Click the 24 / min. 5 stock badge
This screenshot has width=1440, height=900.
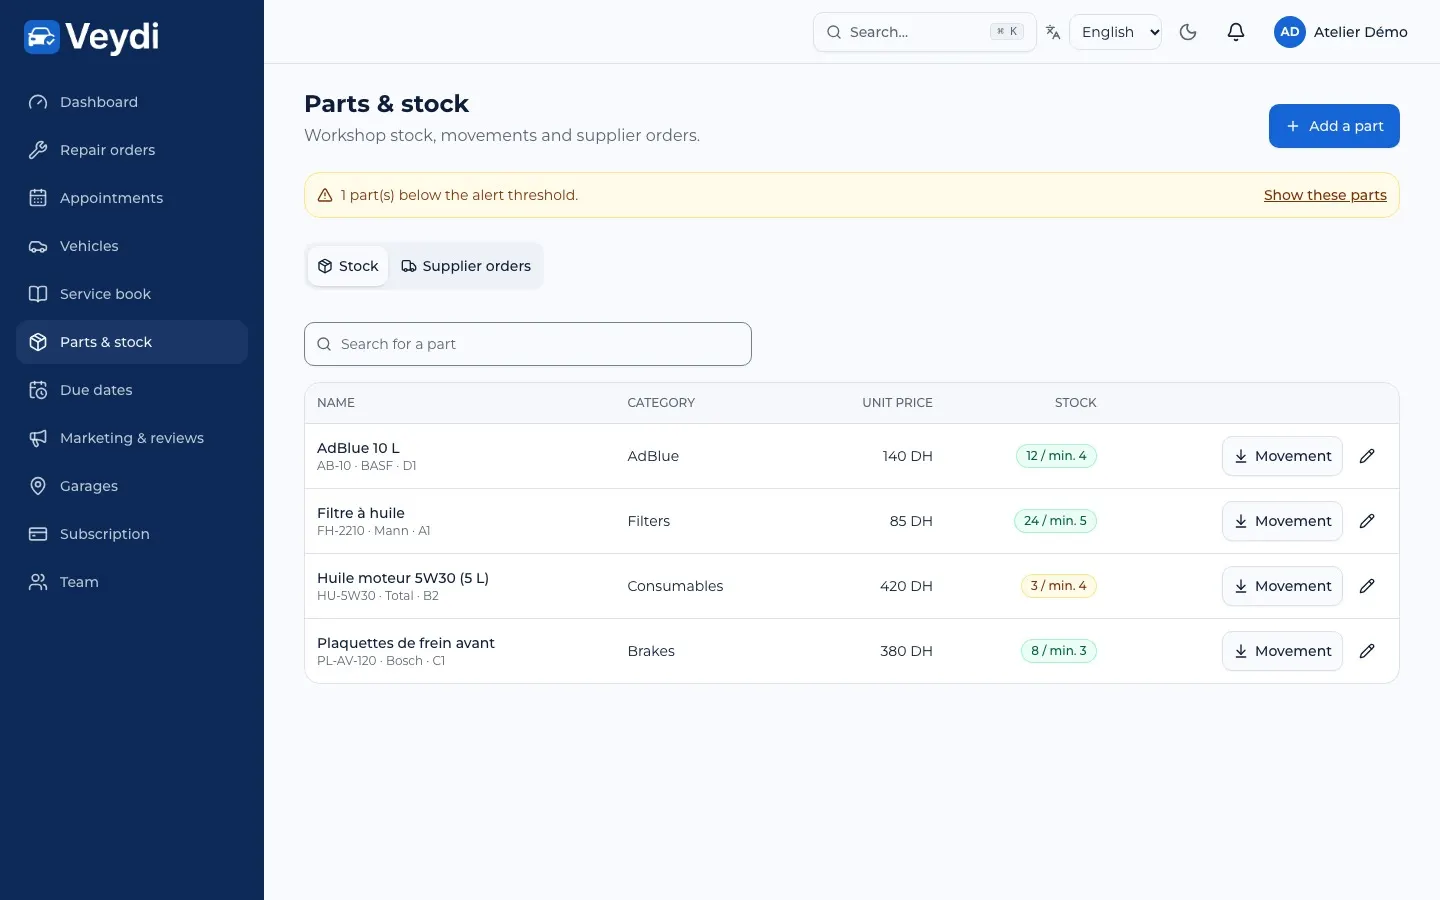click(1055, 521)
